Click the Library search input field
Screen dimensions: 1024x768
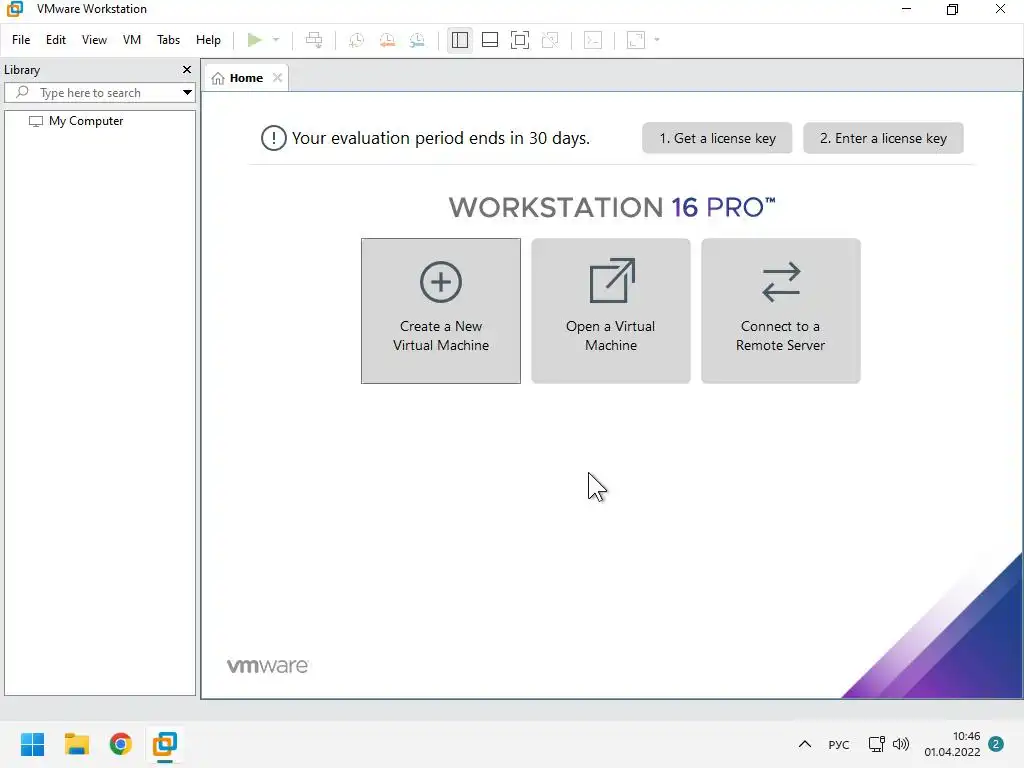click(x=100, y=93)
